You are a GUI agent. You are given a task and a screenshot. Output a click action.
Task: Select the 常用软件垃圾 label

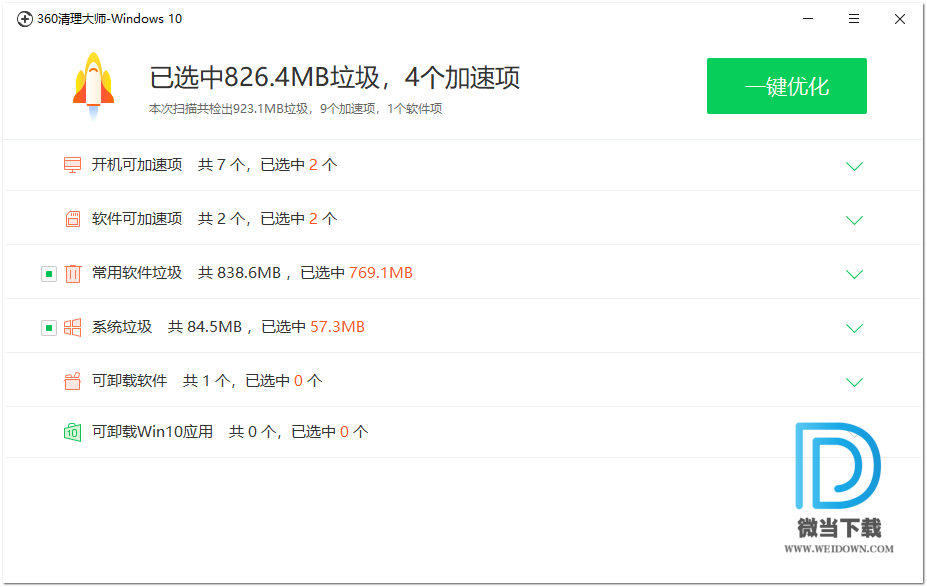[x=137, y=273]
